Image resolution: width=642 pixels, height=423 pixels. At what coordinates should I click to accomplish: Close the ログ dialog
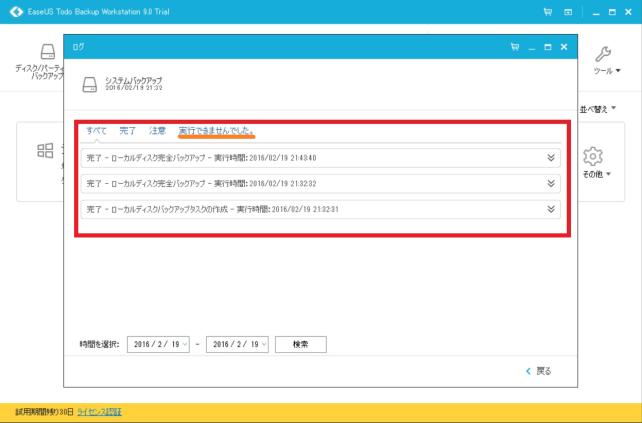[x=564, y=47]
